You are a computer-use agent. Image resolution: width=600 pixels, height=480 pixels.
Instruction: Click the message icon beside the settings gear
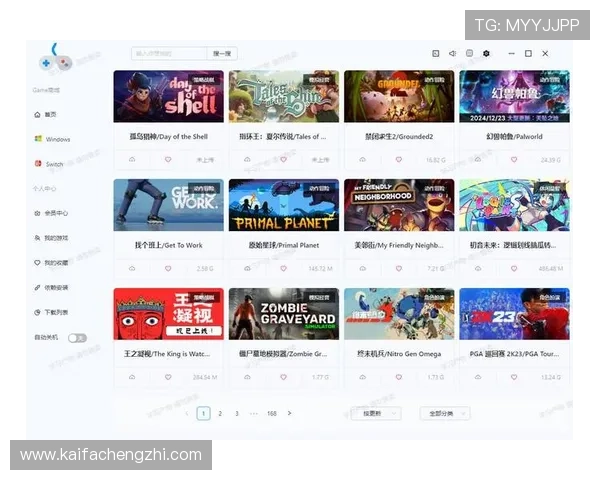point(470,54)
